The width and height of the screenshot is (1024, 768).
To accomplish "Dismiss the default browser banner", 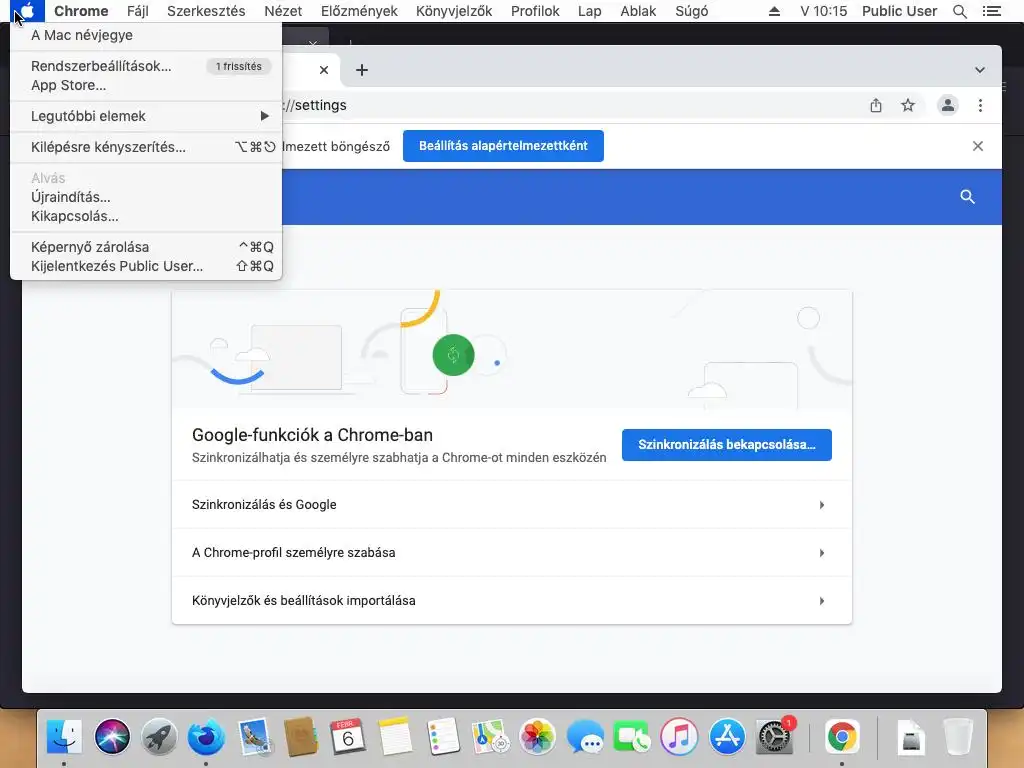I will click(x=978, y=146).
